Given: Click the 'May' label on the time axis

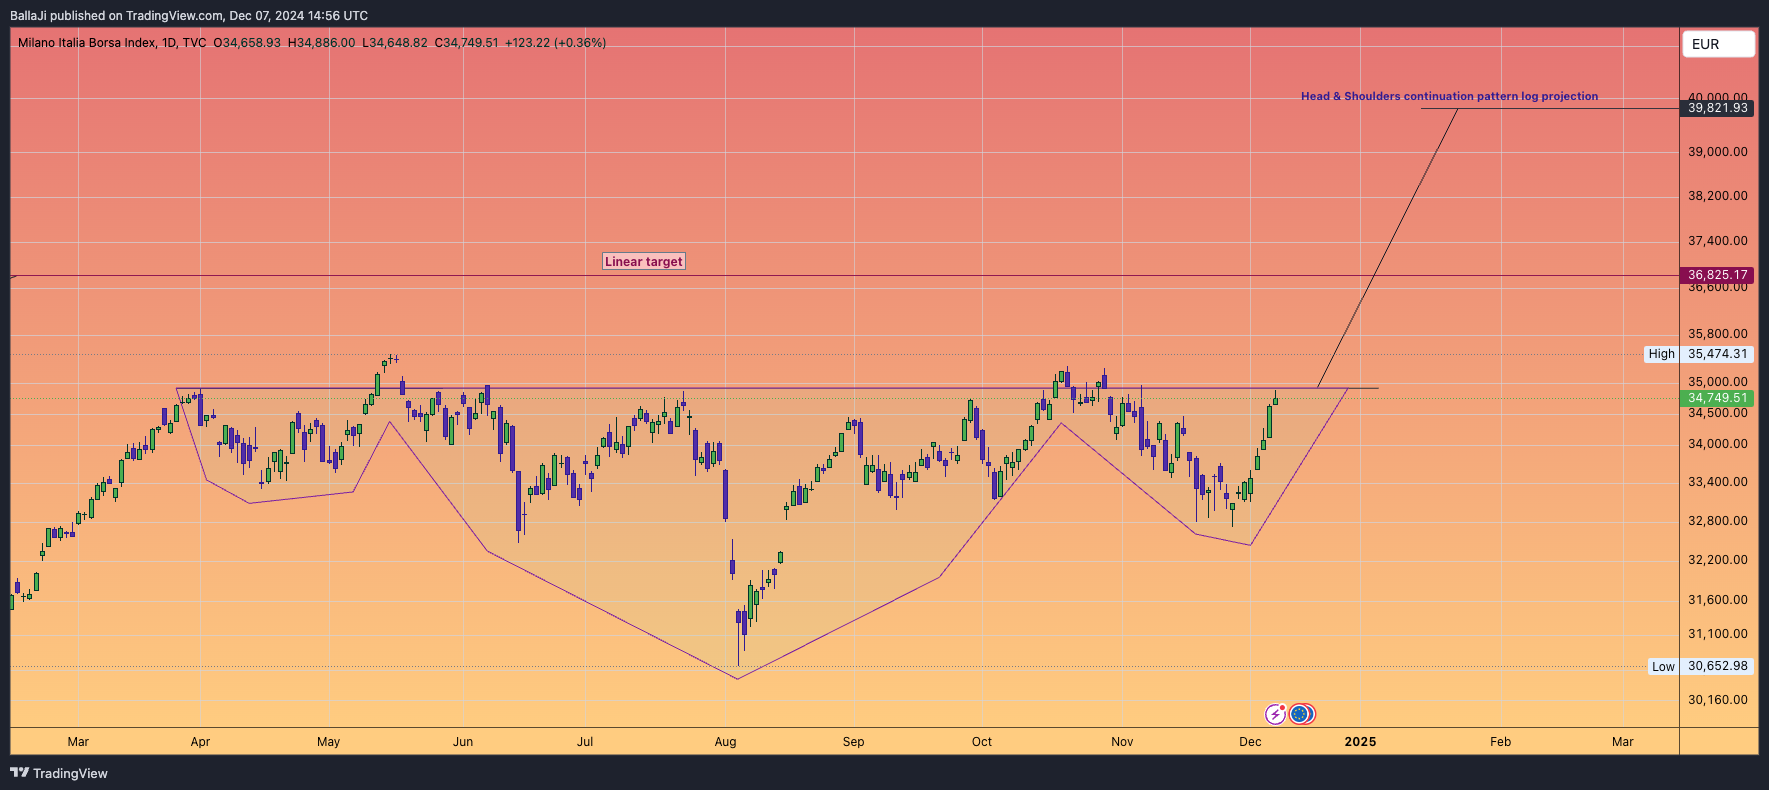Looking at the screenshot, I should pyautogui.click(x=328, y=742).
